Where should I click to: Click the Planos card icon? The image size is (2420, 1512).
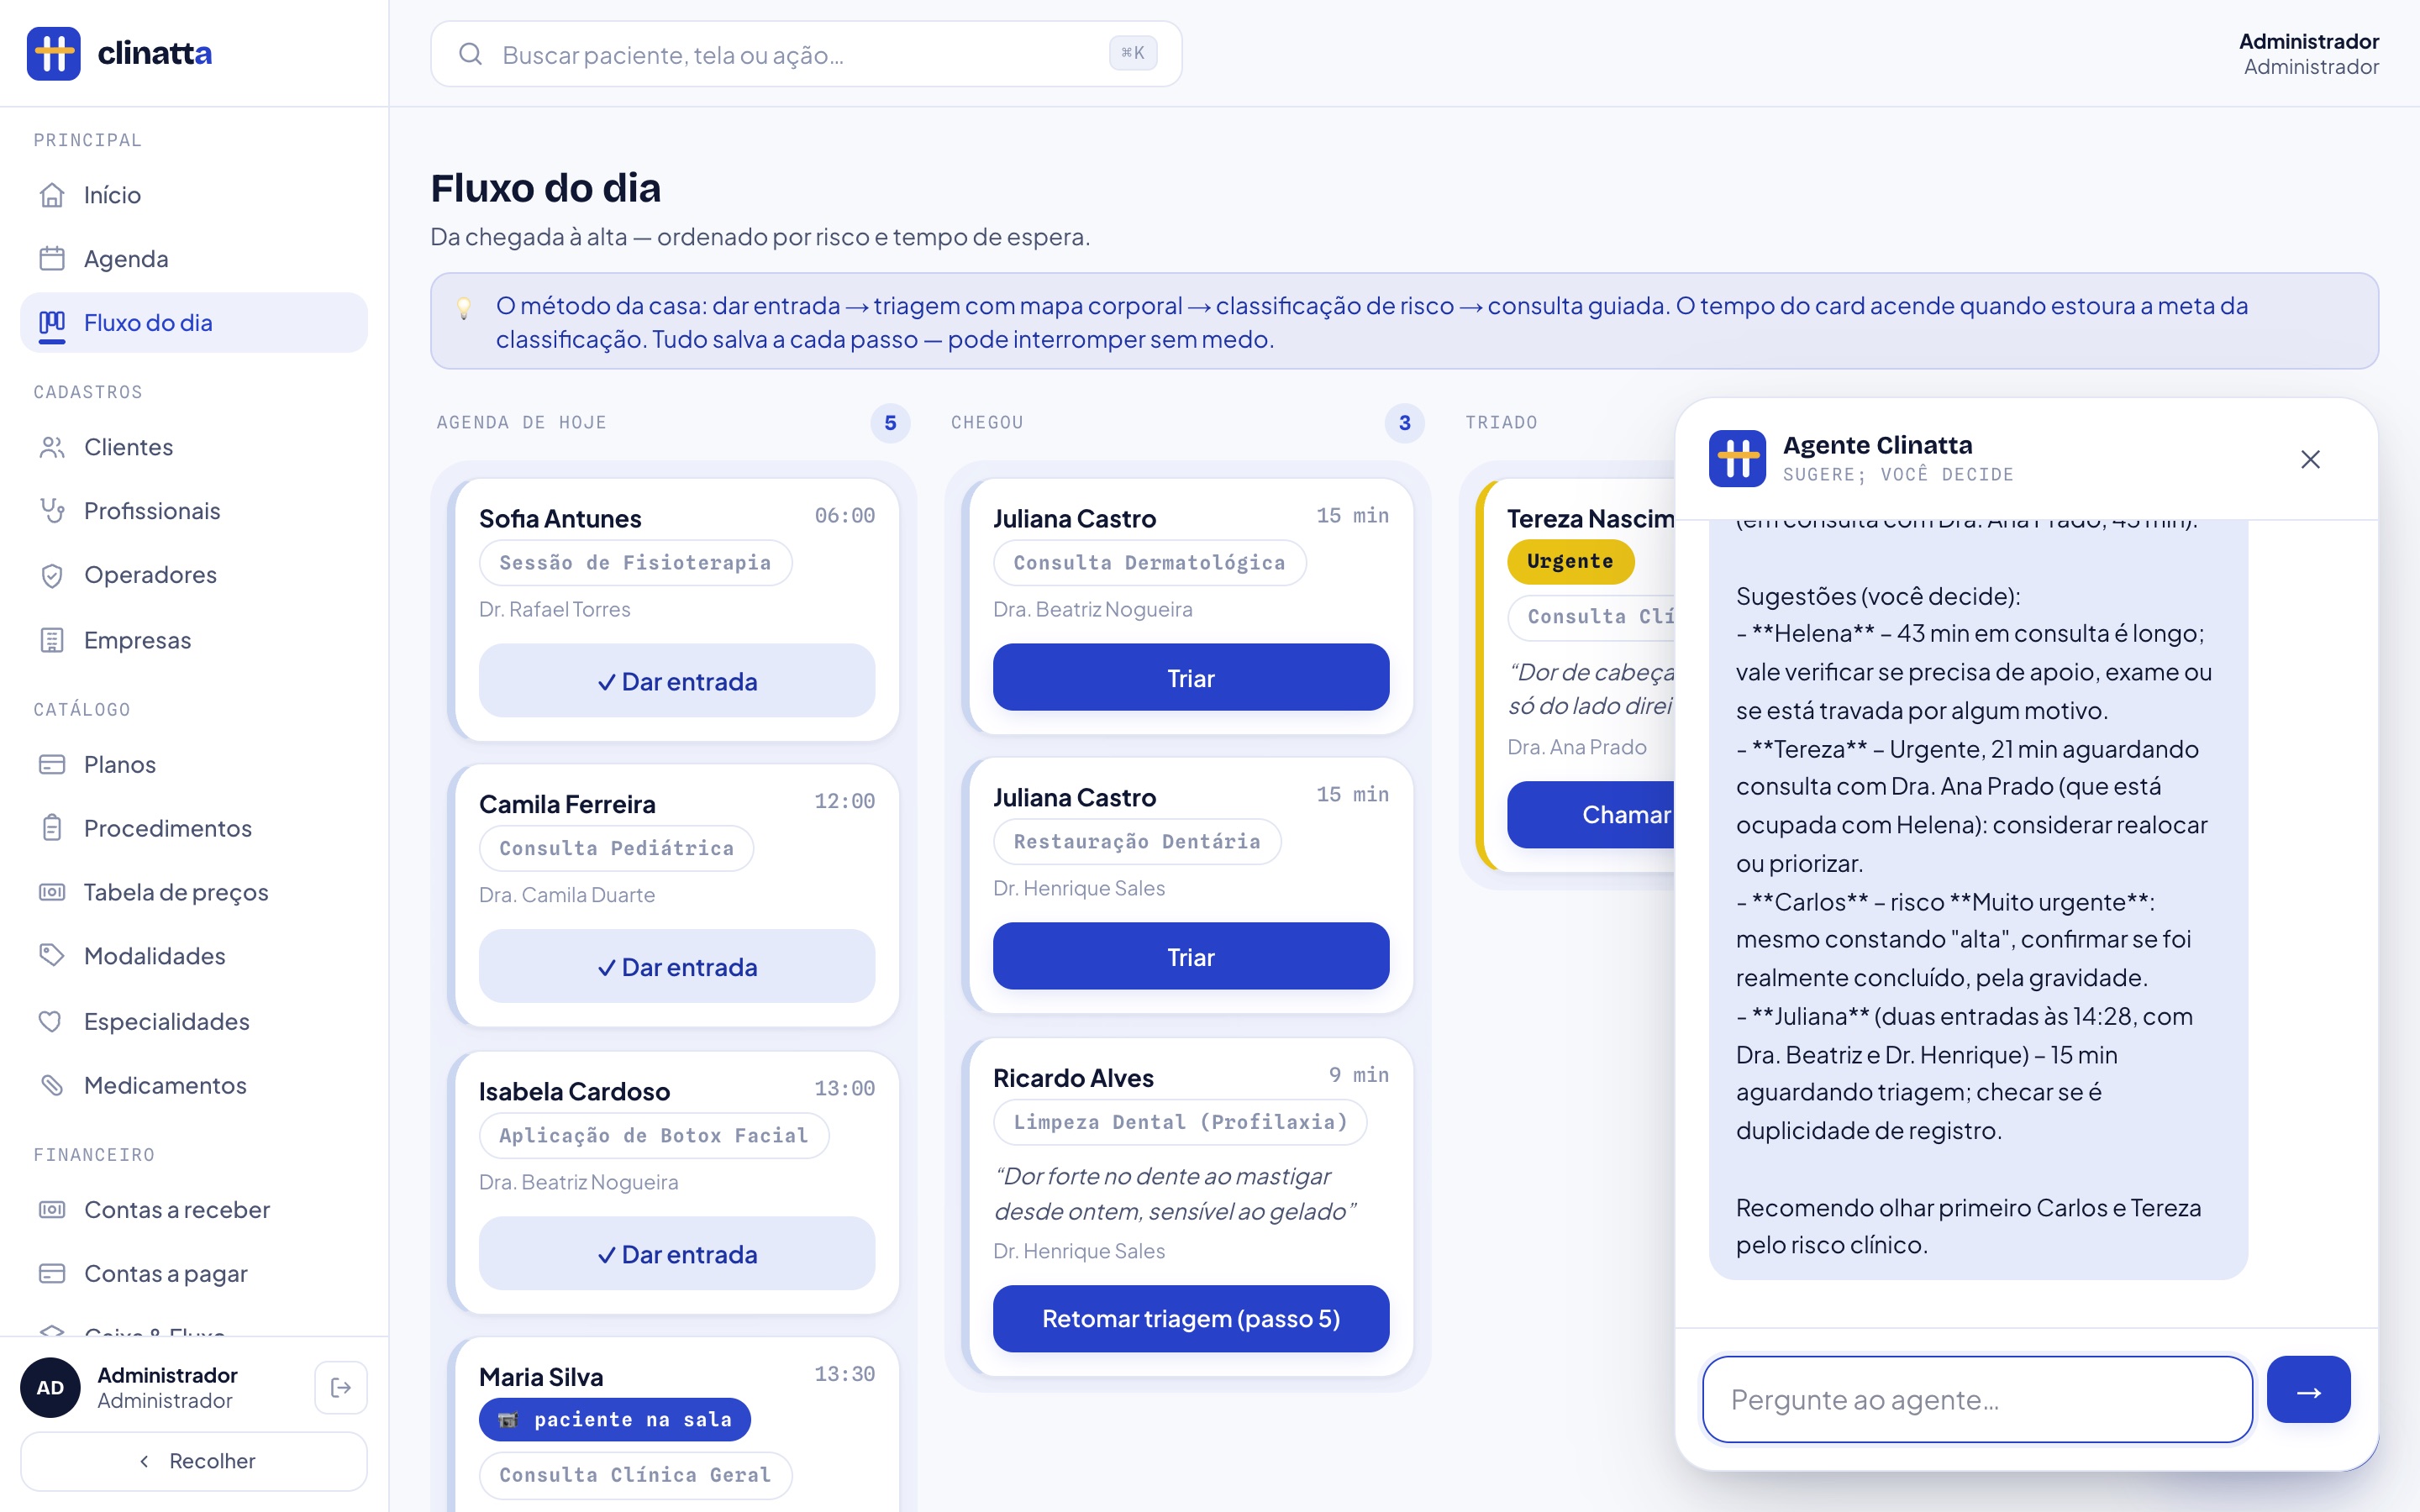[52, 764]
